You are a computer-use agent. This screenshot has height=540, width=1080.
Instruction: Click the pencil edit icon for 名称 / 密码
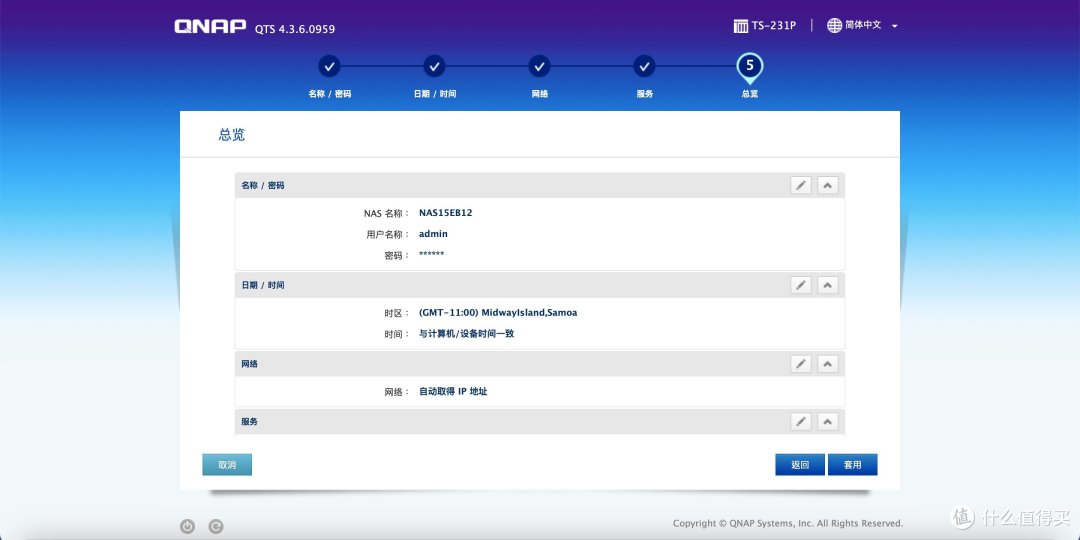800,185
